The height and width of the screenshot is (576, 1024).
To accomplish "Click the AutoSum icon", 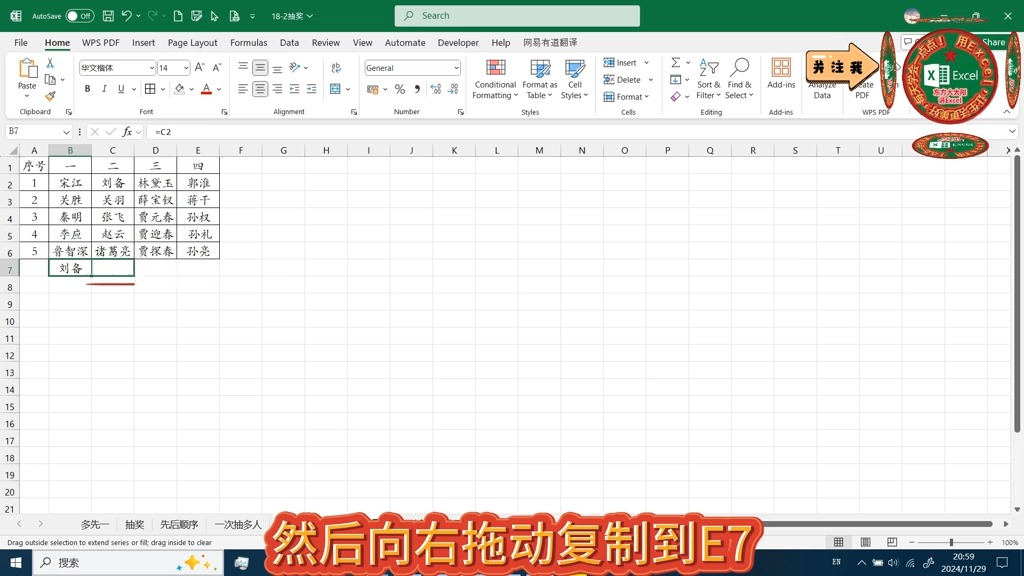I will (676, 62).
